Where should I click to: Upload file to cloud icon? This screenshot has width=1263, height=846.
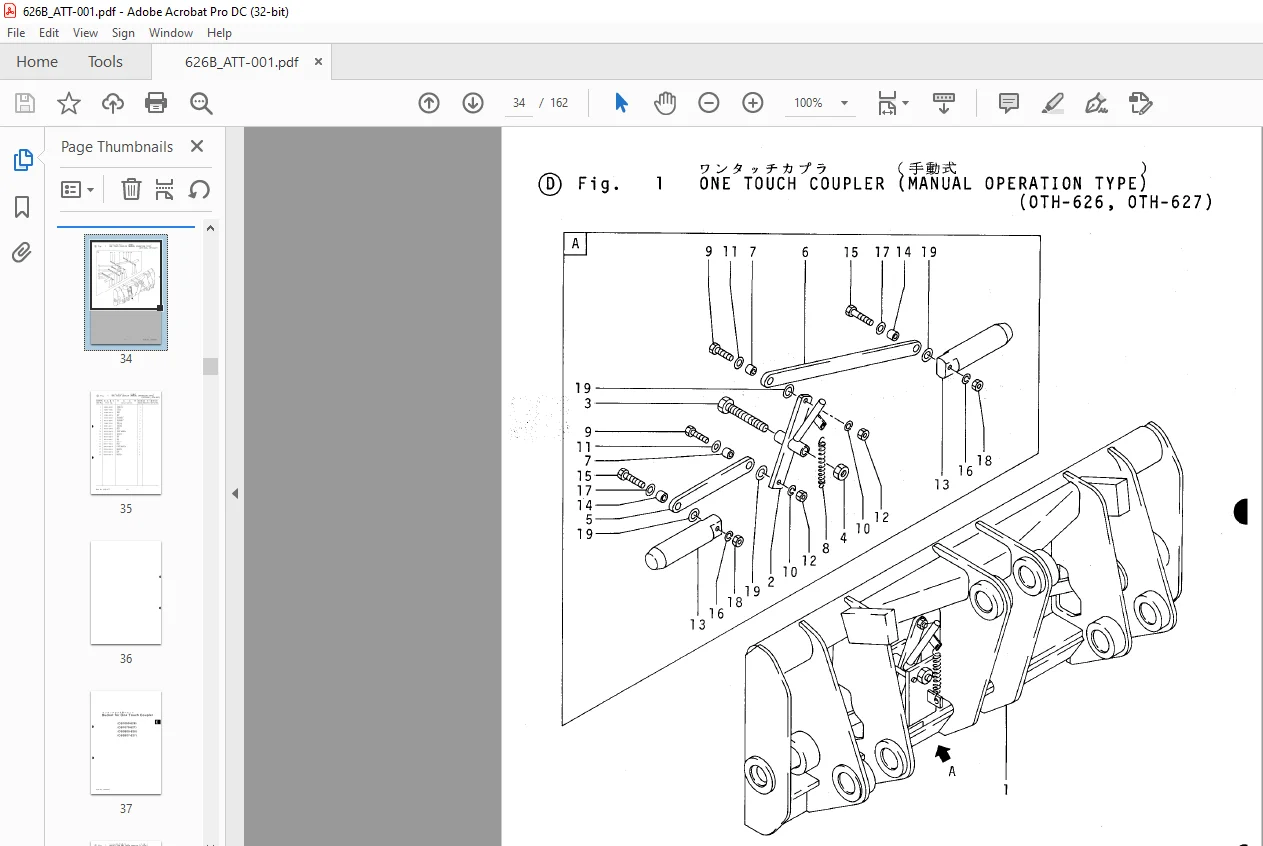[113, 103]
